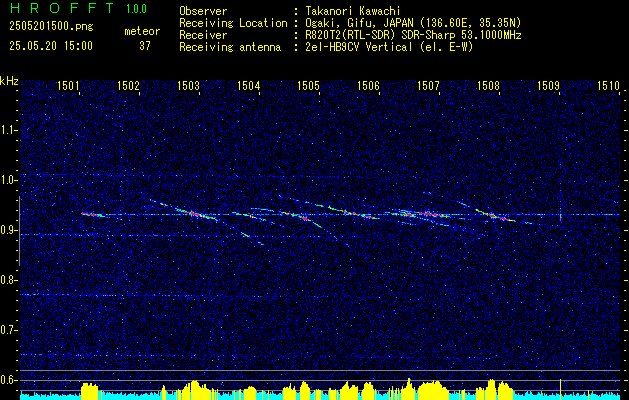The height and width of the screenshot is (400, 629).
Task: Click the 2el-HB9CV antenna description
Action: click(x=388, y=47)
